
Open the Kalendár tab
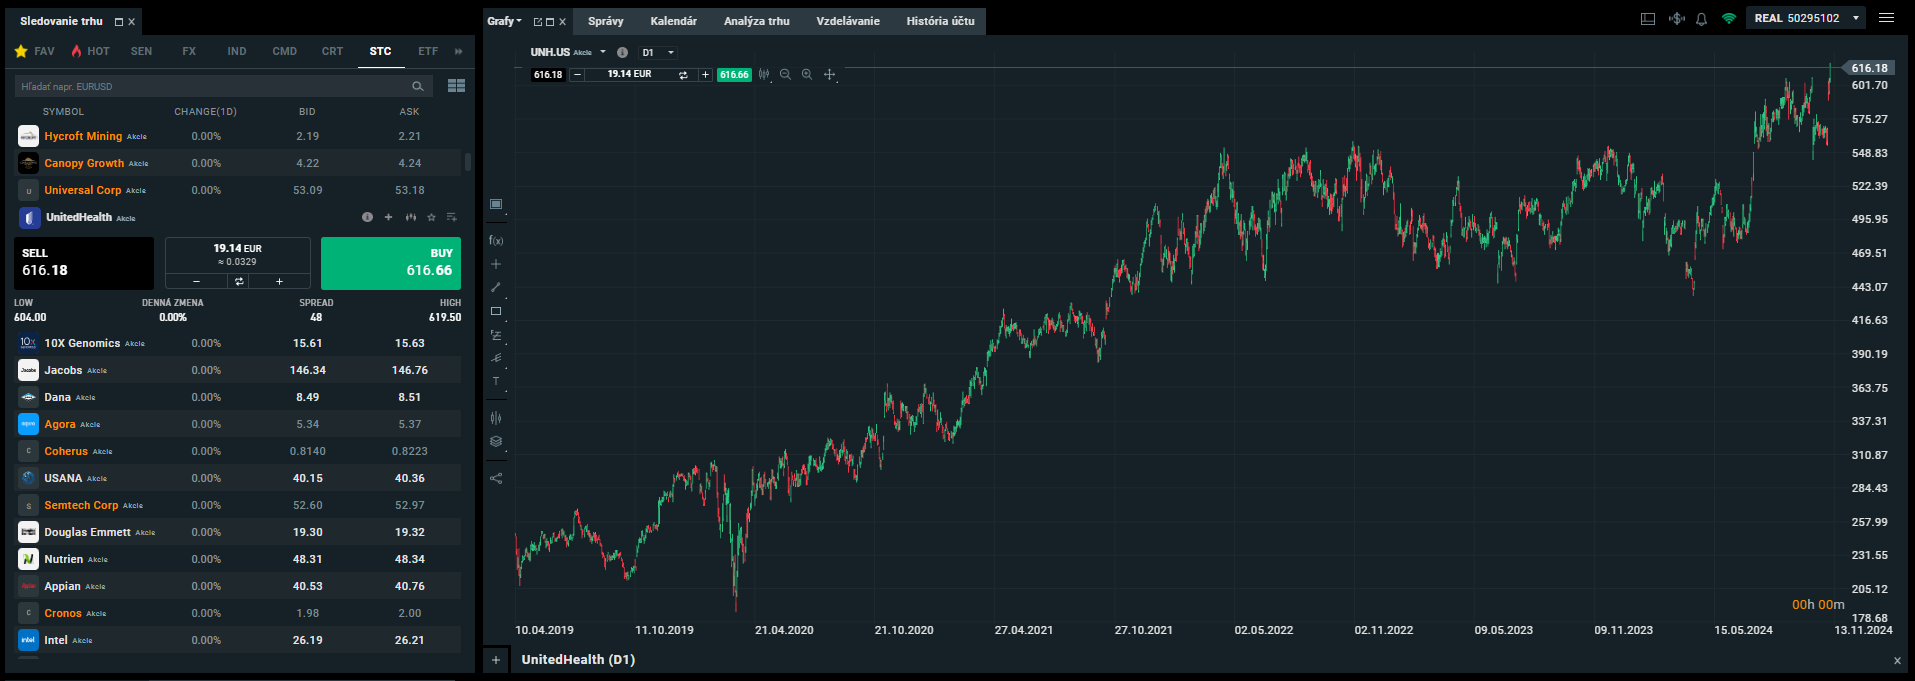[x=673, y=21]
